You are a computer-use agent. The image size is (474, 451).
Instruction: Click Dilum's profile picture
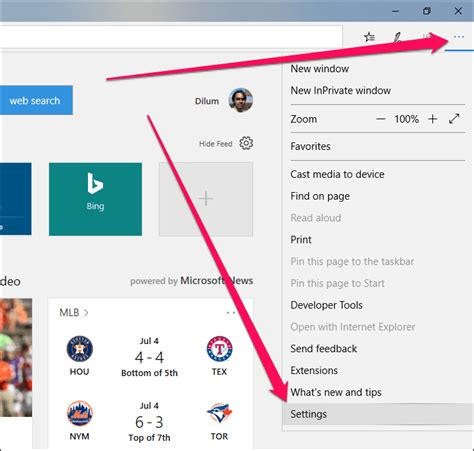coord(240,100)
